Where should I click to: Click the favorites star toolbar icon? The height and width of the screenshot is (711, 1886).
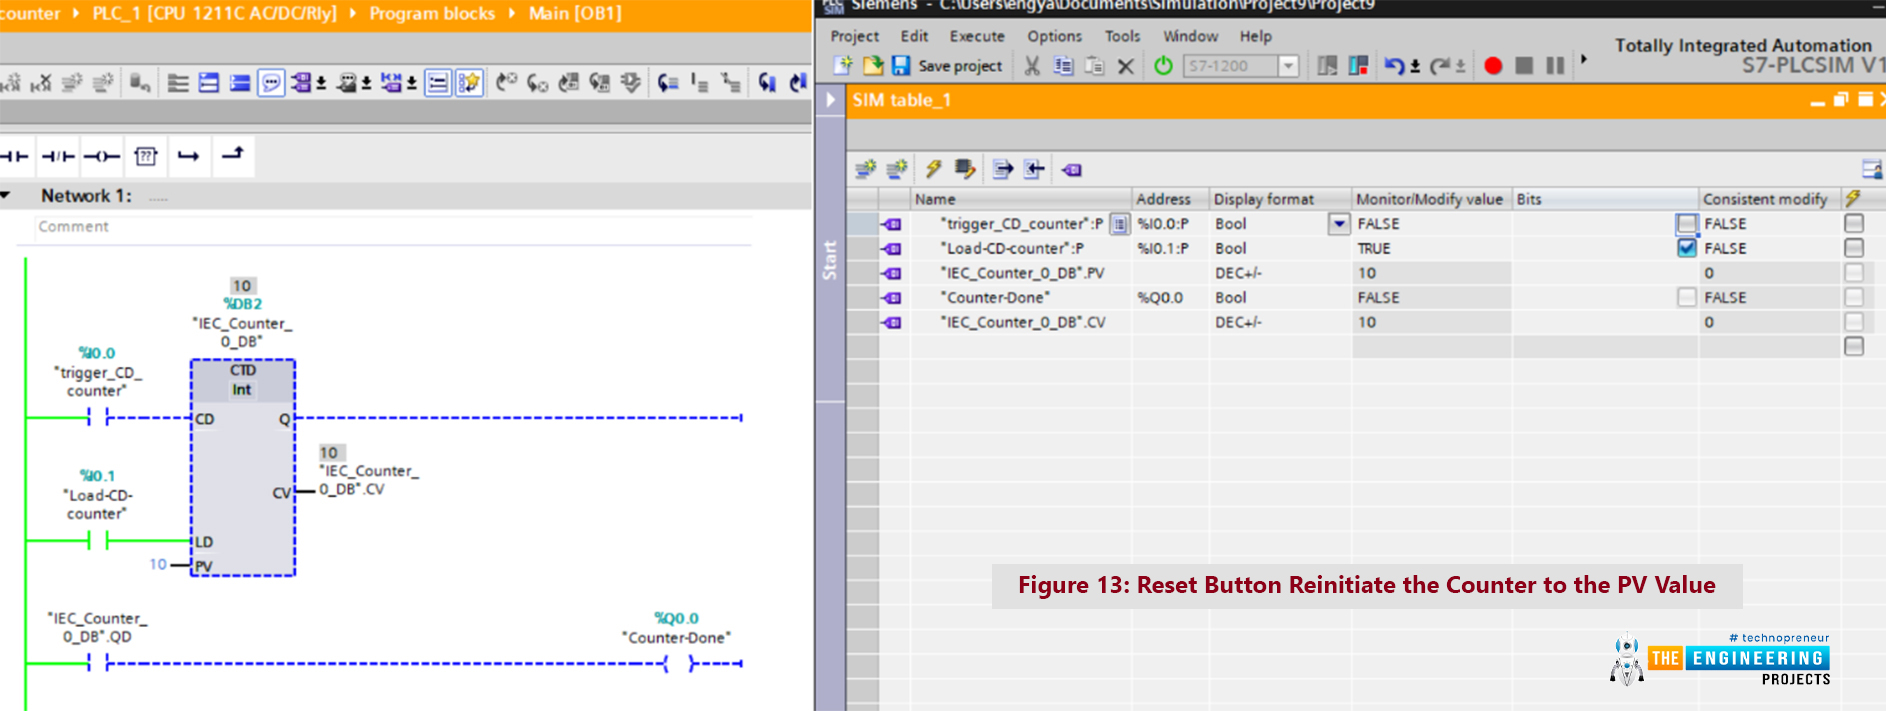[x=468, y=83]
